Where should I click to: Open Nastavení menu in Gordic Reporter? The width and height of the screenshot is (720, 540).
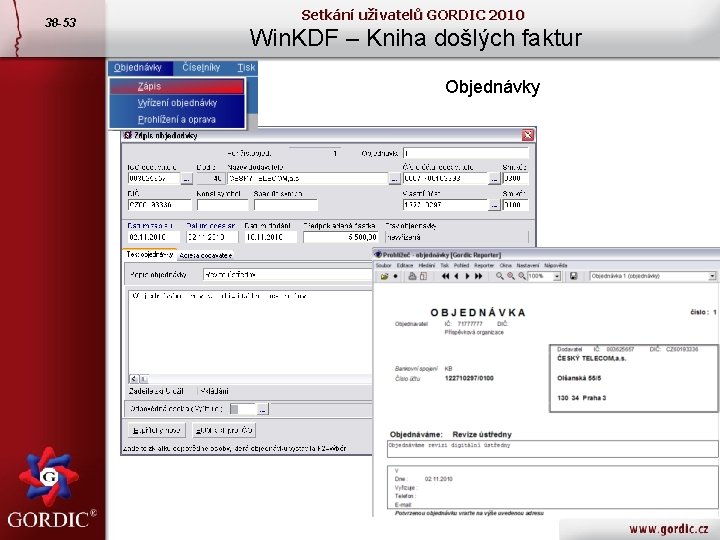(528, 265)
